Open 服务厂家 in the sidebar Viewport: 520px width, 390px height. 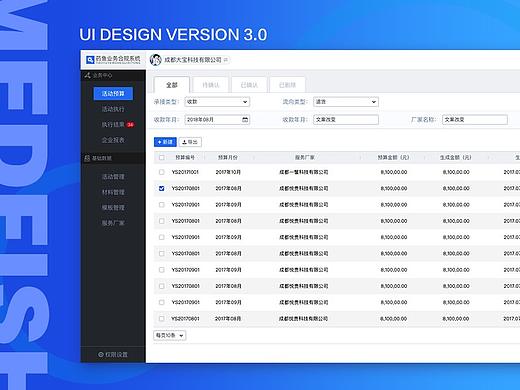click(x=113, y=223)
